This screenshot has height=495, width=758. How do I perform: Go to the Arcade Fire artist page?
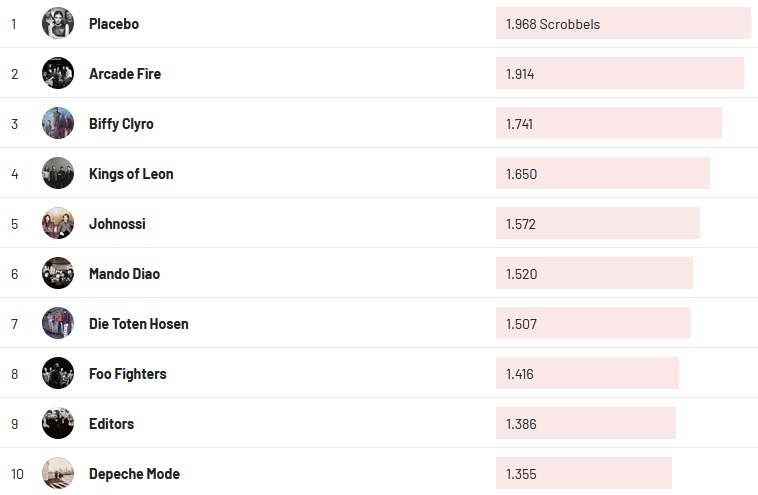tap(125, 73)
